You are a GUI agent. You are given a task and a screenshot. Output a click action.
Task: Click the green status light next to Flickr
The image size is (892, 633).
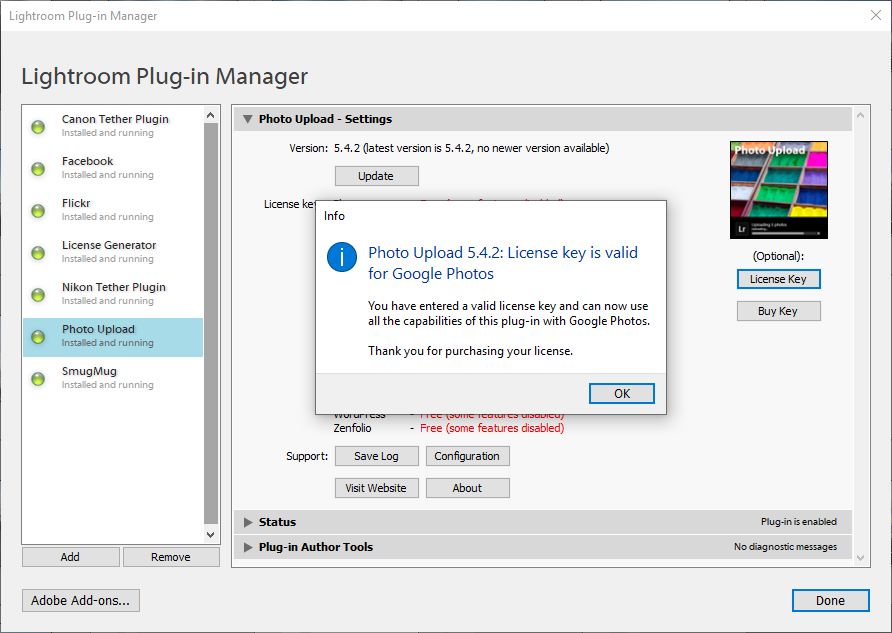tap(39, 211)
